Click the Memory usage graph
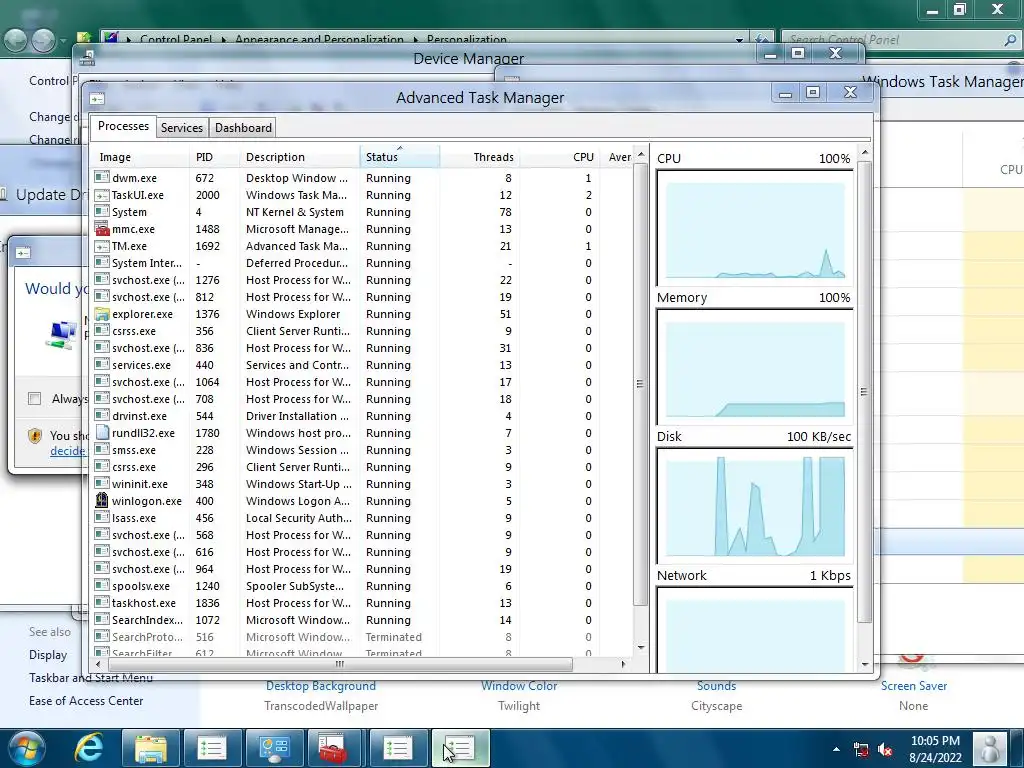Image resolution: width=1024 pixels, height=768 pixels. pyautogui.click(x=754, y=367)
